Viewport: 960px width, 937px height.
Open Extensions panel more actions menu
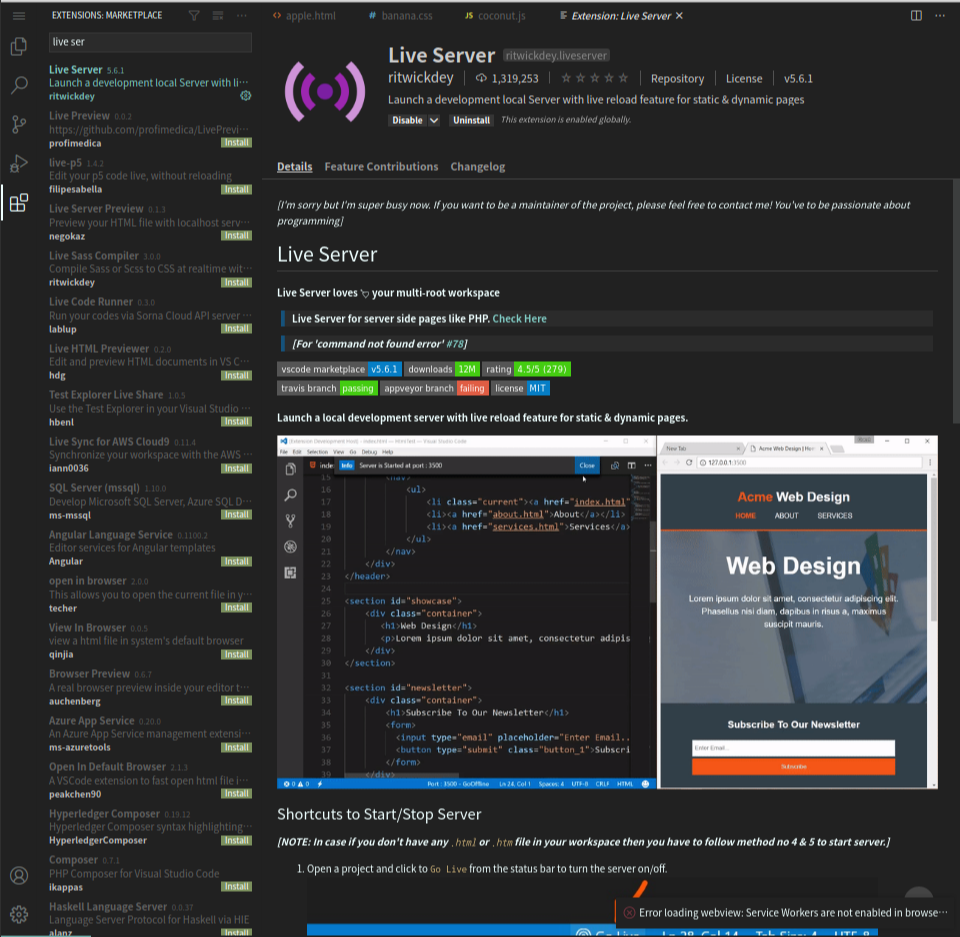[242, 16]
